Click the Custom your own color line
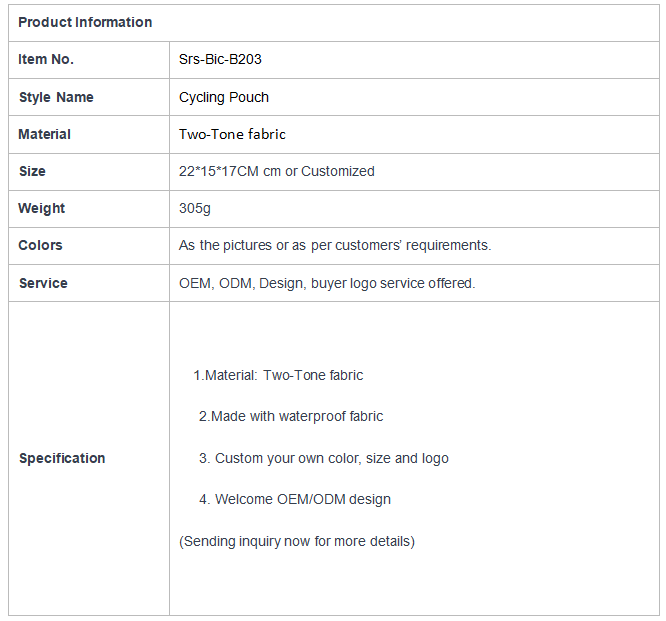The width and height of the screenshot is (666, 621). coord(324,458)
